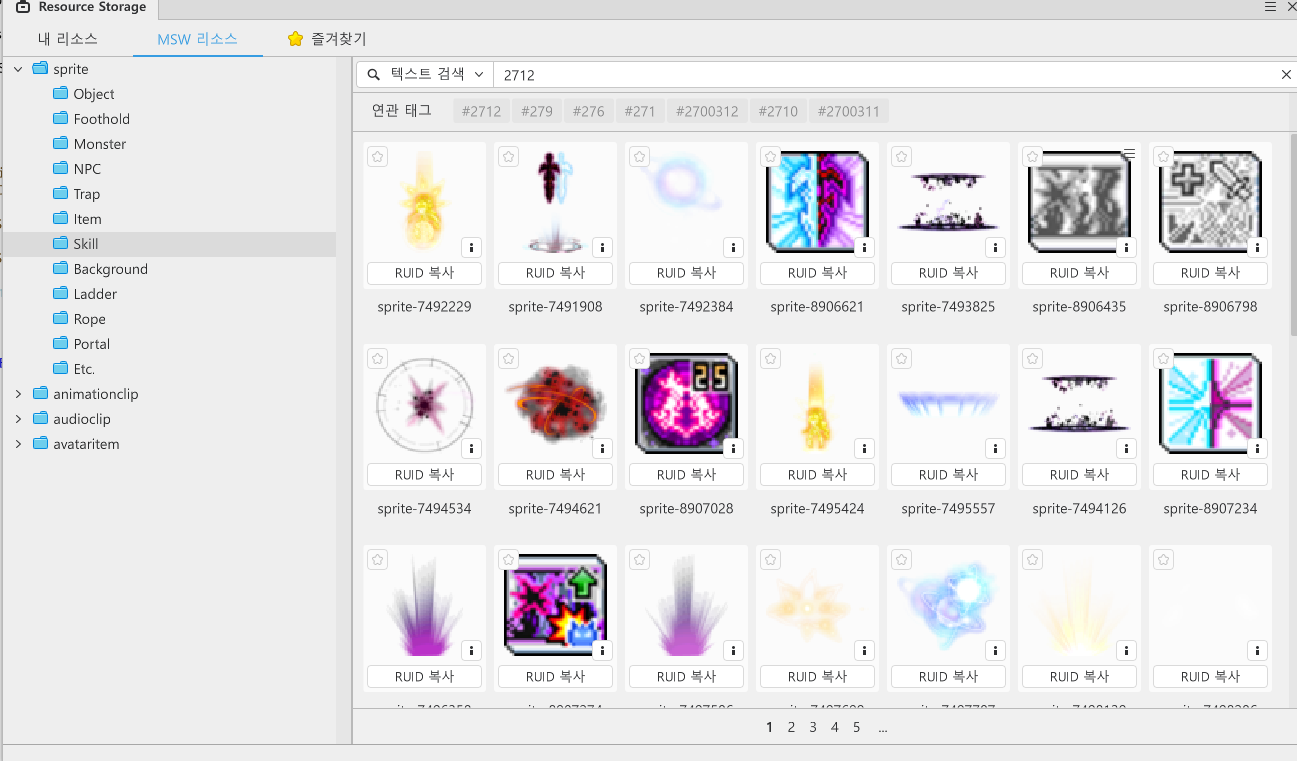The image size is (1297, 761).
Task: Collapse the sprite tree node
Action: 18,69
